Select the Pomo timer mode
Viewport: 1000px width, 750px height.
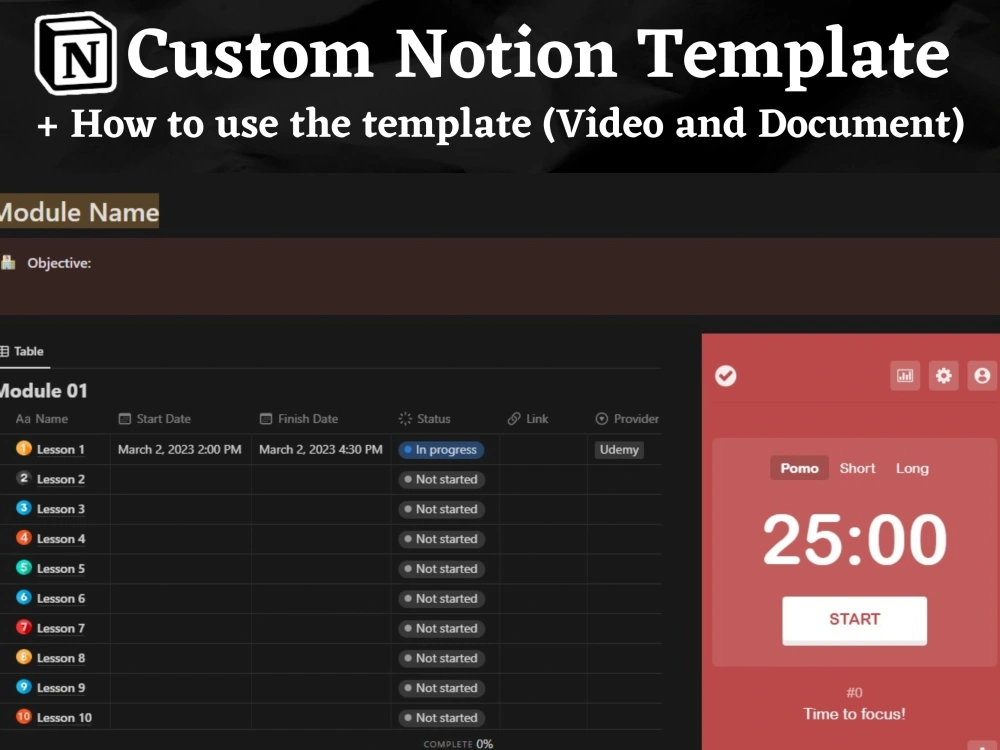[799, 468]
